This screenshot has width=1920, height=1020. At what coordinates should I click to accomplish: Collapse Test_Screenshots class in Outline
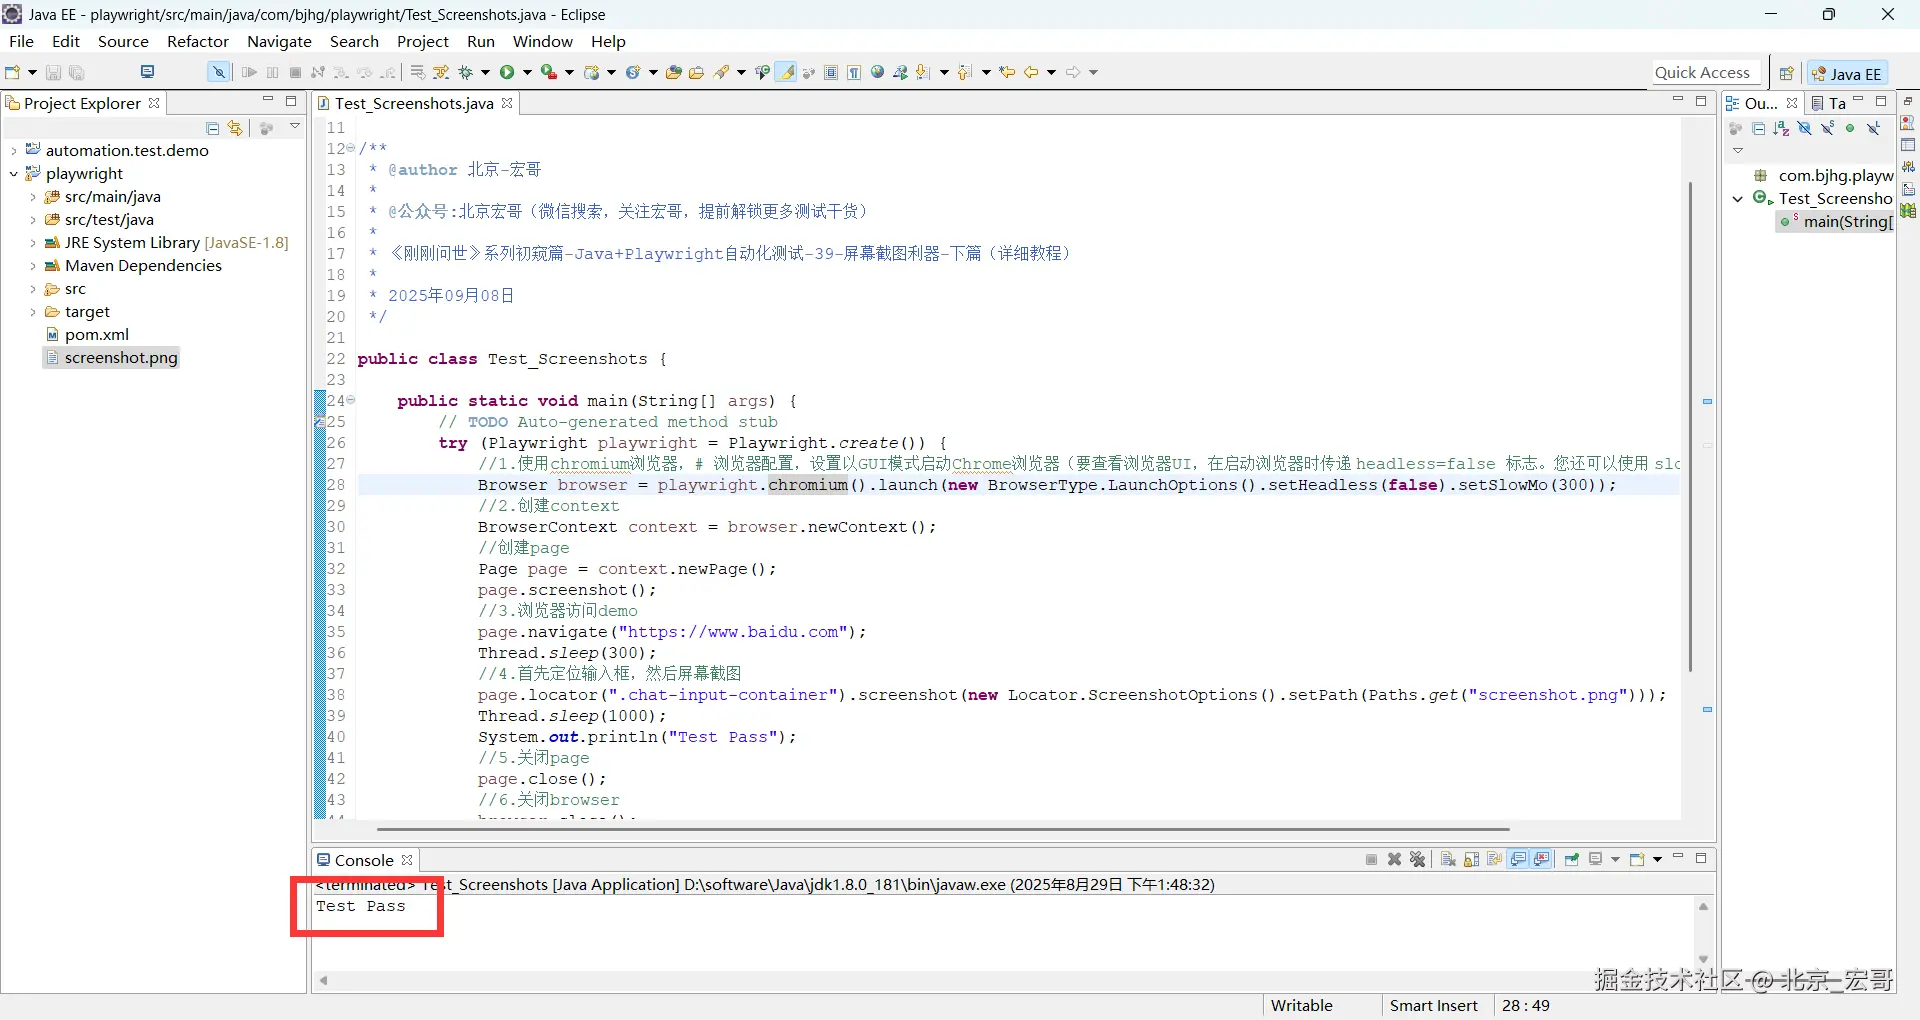point(1738,199)
